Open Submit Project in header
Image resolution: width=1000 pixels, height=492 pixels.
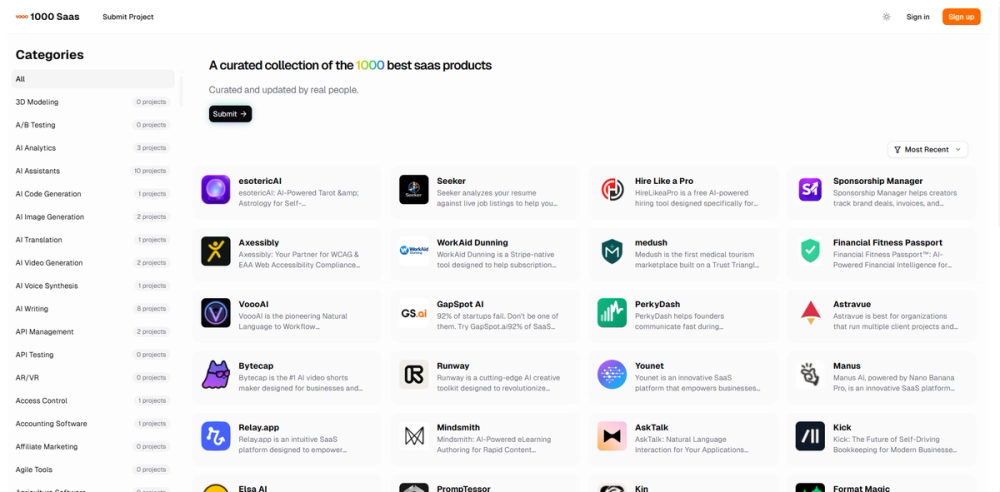coord(128,17)
